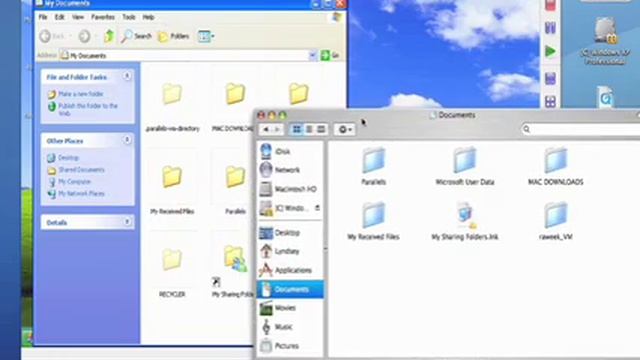Click the Back button in Explorer toolbar
640x360 pixels.
(x=53, y=36)
